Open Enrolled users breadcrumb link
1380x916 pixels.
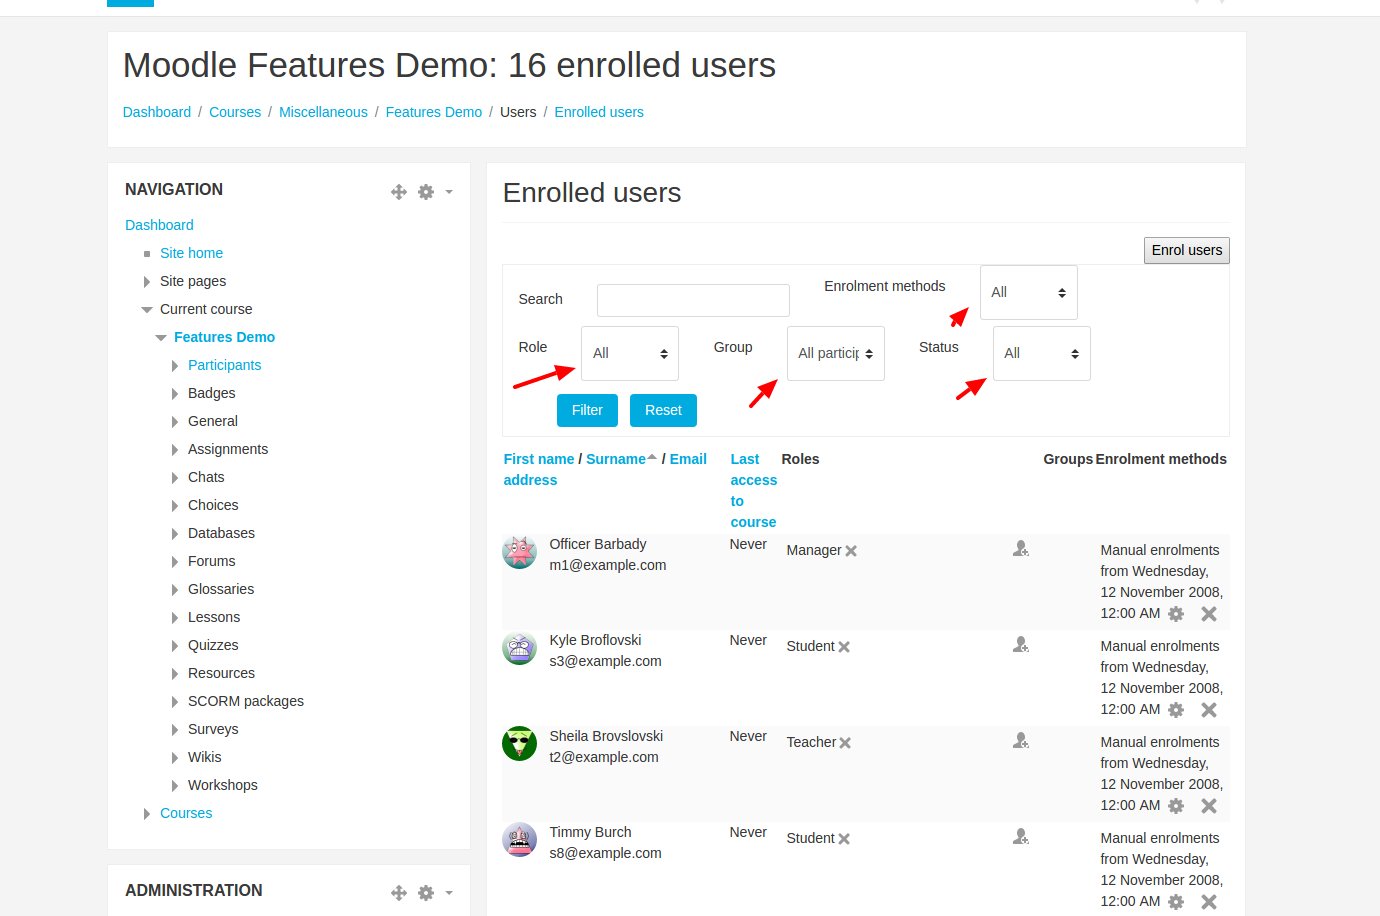(x=599, y=112)
